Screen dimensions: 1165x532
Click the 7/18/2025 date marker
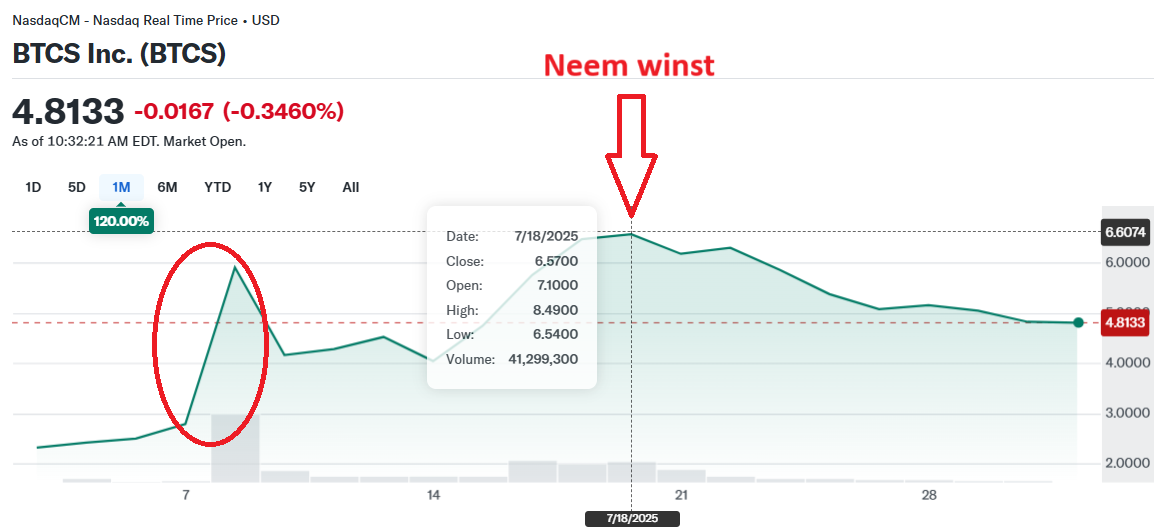click(632, 519)
